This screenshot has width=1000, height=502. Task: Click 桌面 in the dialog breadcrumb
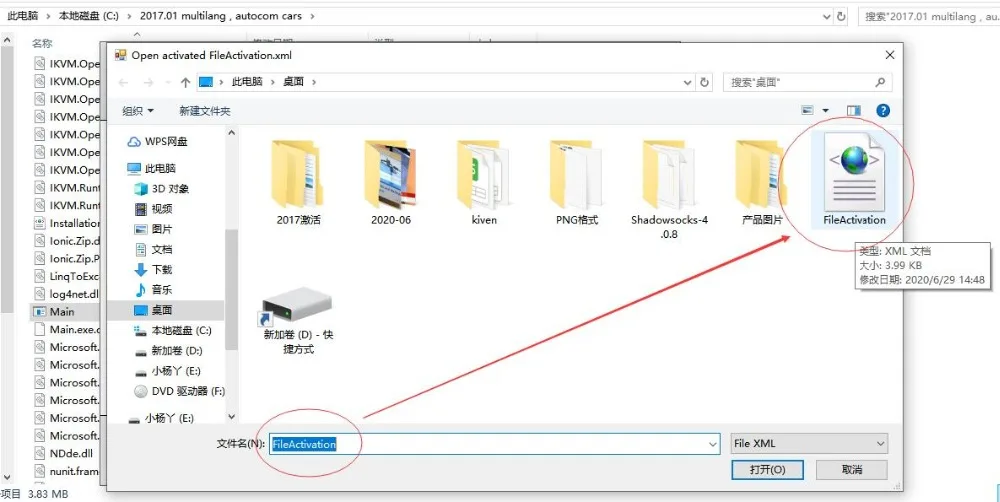(293, 82)
